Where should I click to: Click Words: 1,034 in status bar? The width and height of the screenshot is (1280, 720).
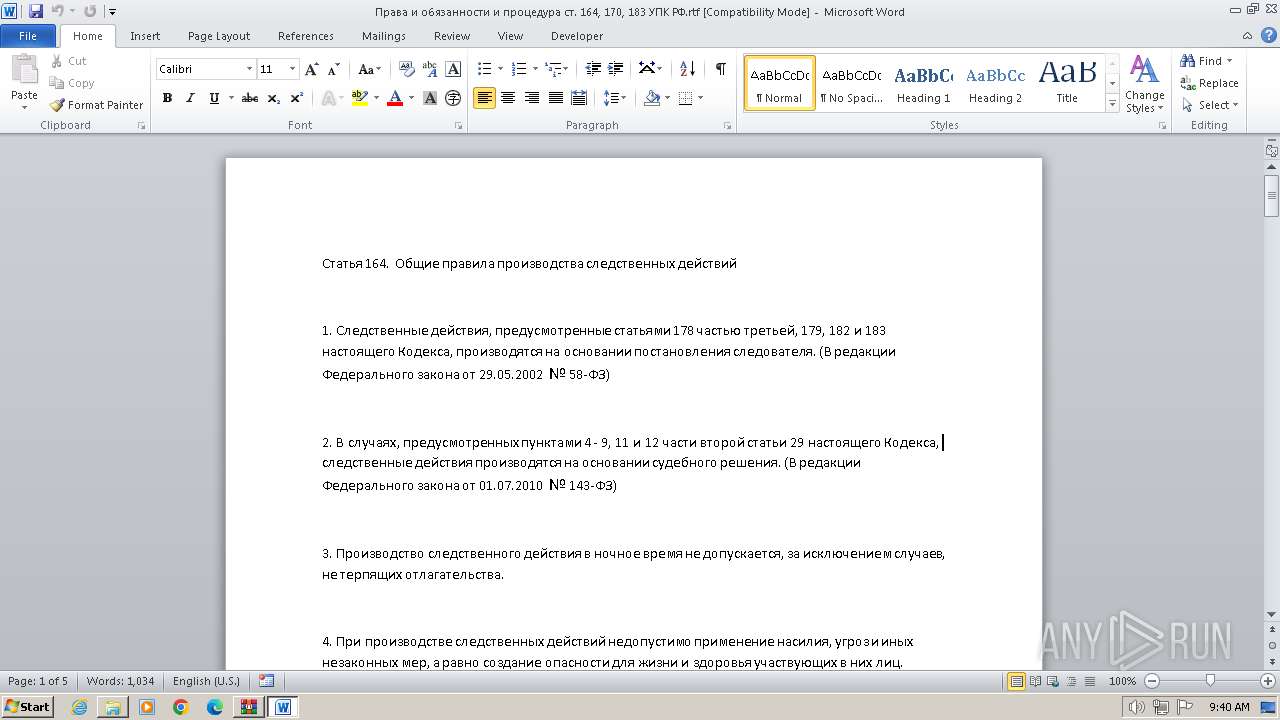tap(120, 681)
